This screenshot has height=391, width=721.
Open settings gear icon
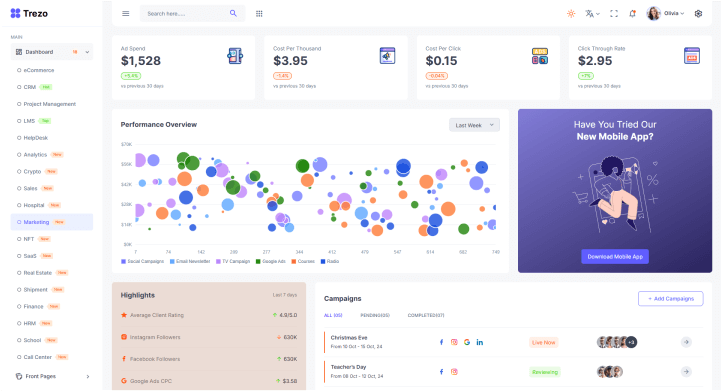pos(698,13)
